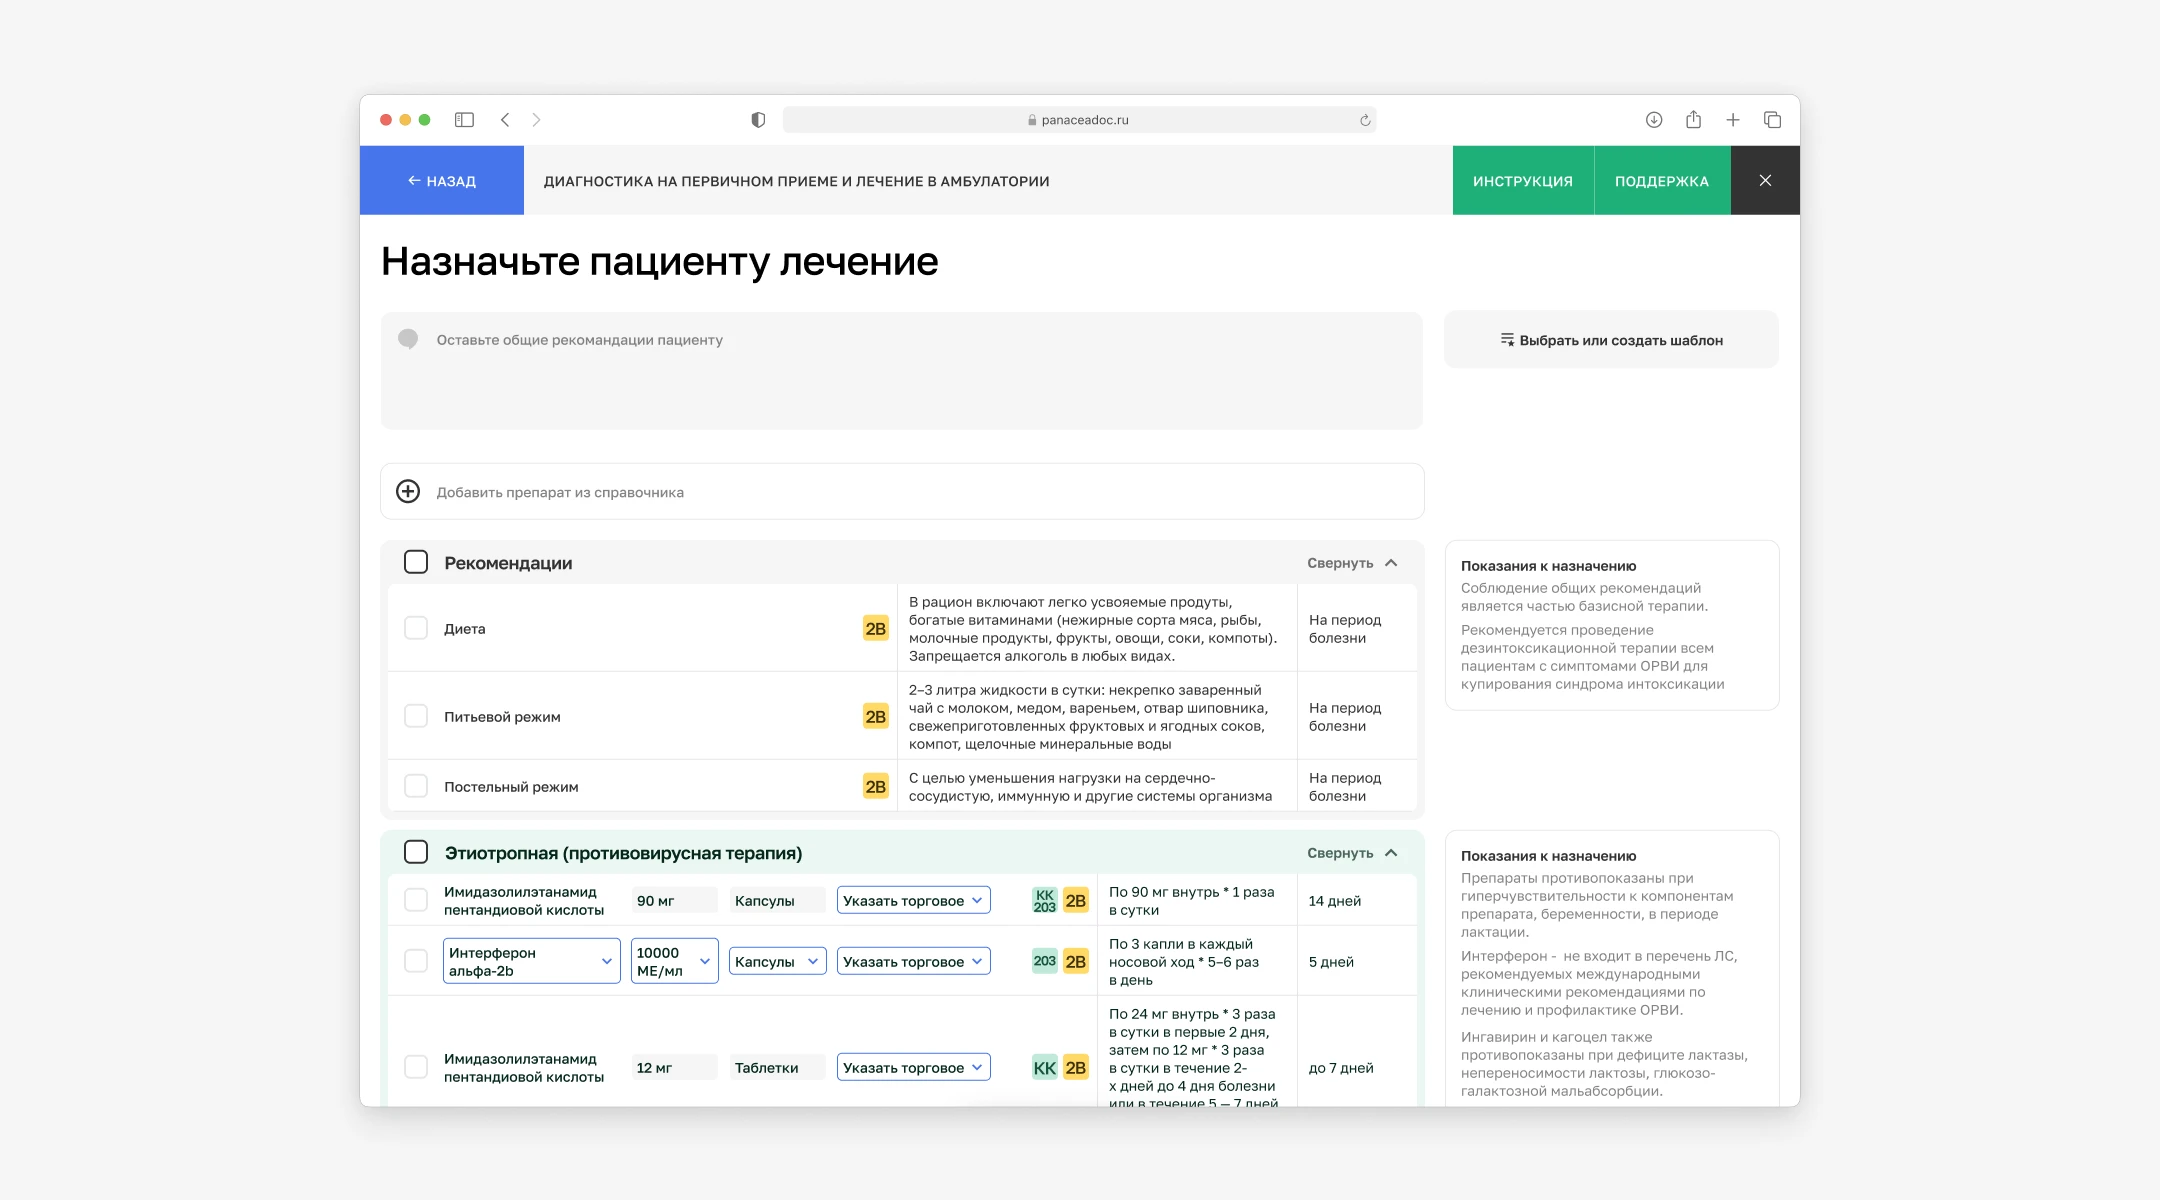Click the tab overview icon

pyautogui.click(x=1772, y=120)
